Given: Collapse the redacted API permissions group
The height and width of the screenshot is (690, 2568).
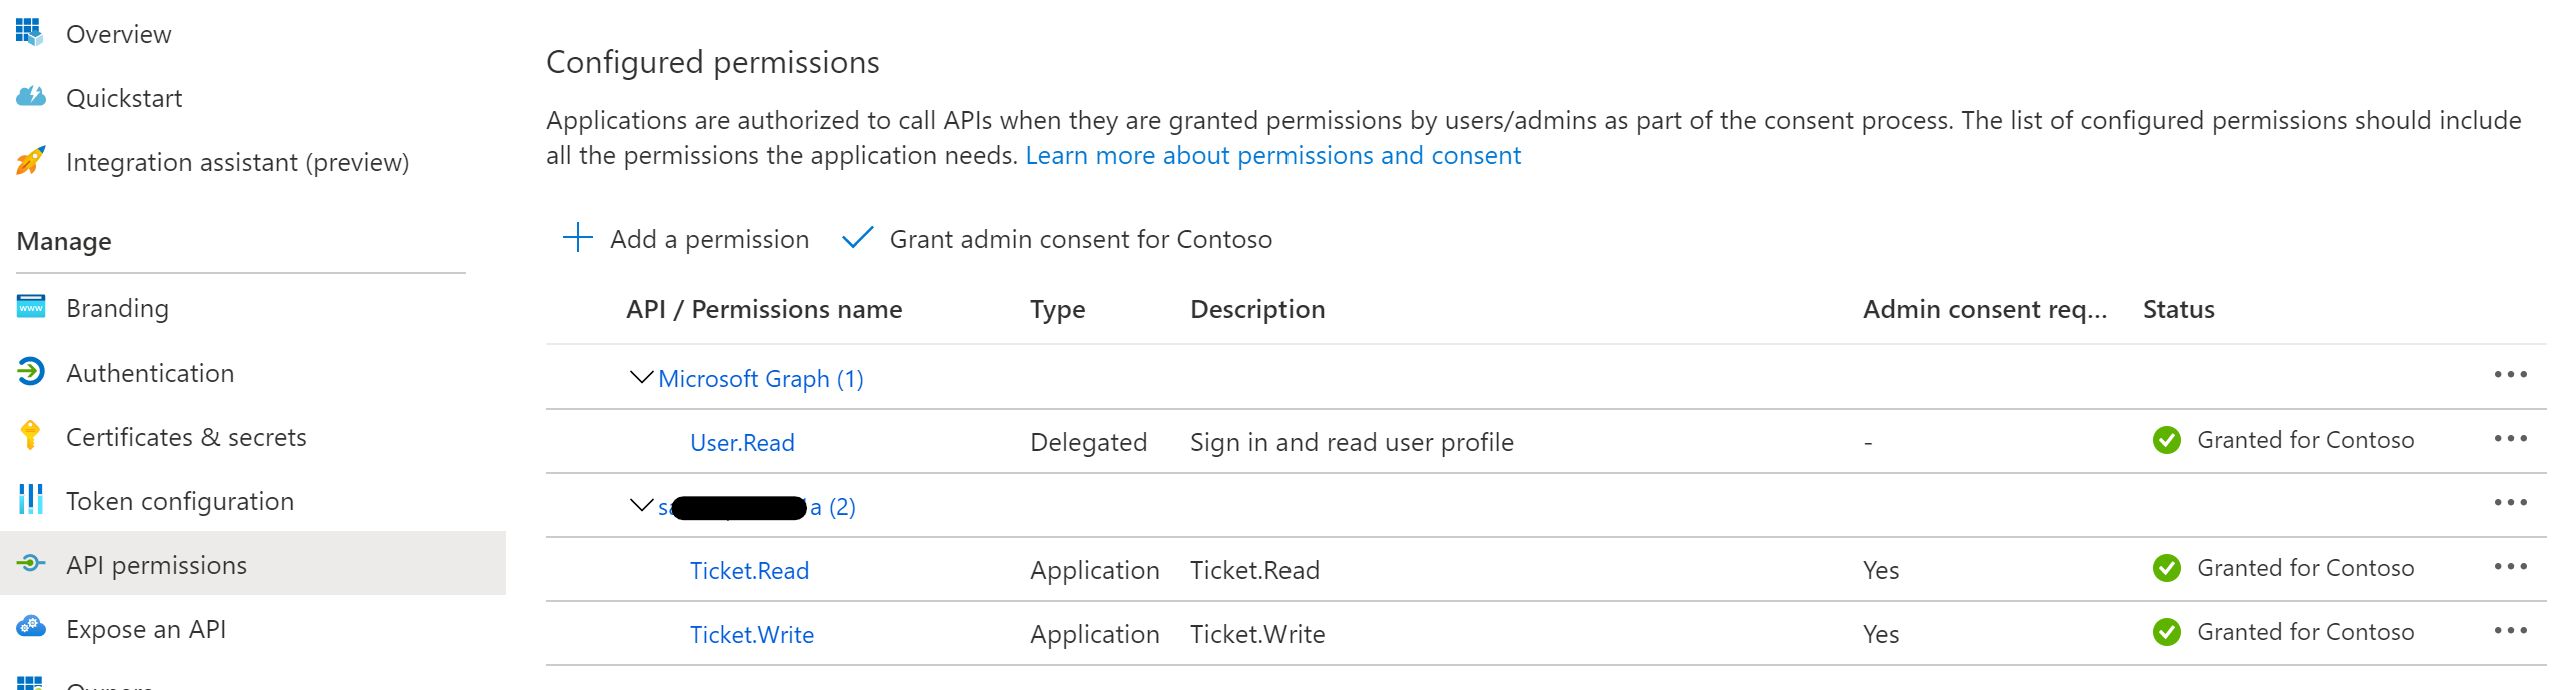Looking at the screenshot, I should [641, 506].
